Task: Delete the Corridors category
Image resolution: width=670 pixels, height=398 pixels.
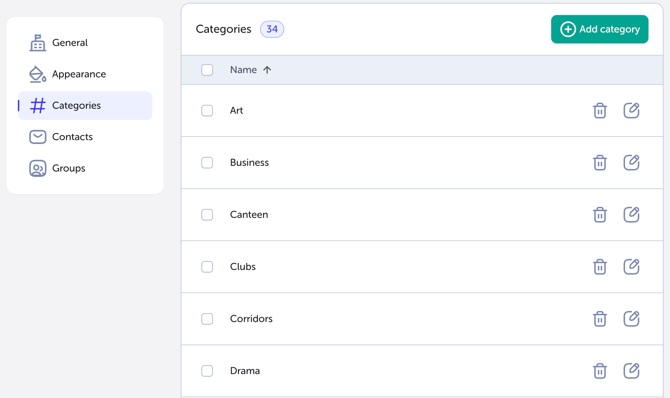Action: point(599,319)
